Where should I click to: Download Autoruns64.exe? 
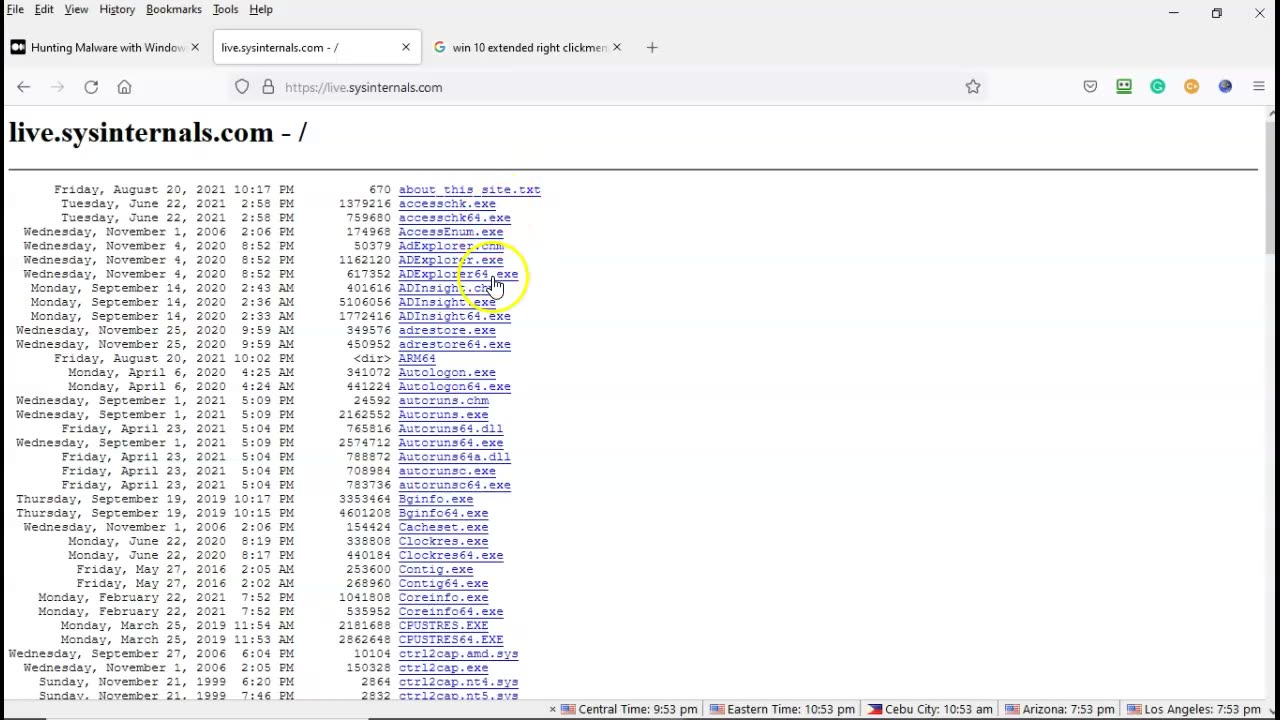pos(450,442)
